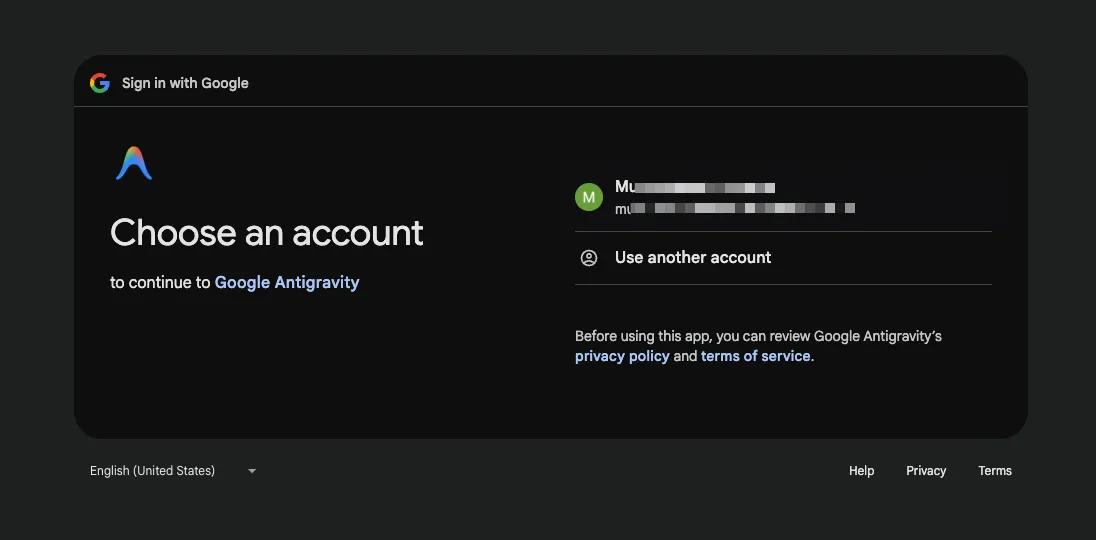The image size is (1096, 540).
Task: Click Privacy in the footer
Action: tap(926, 471)
